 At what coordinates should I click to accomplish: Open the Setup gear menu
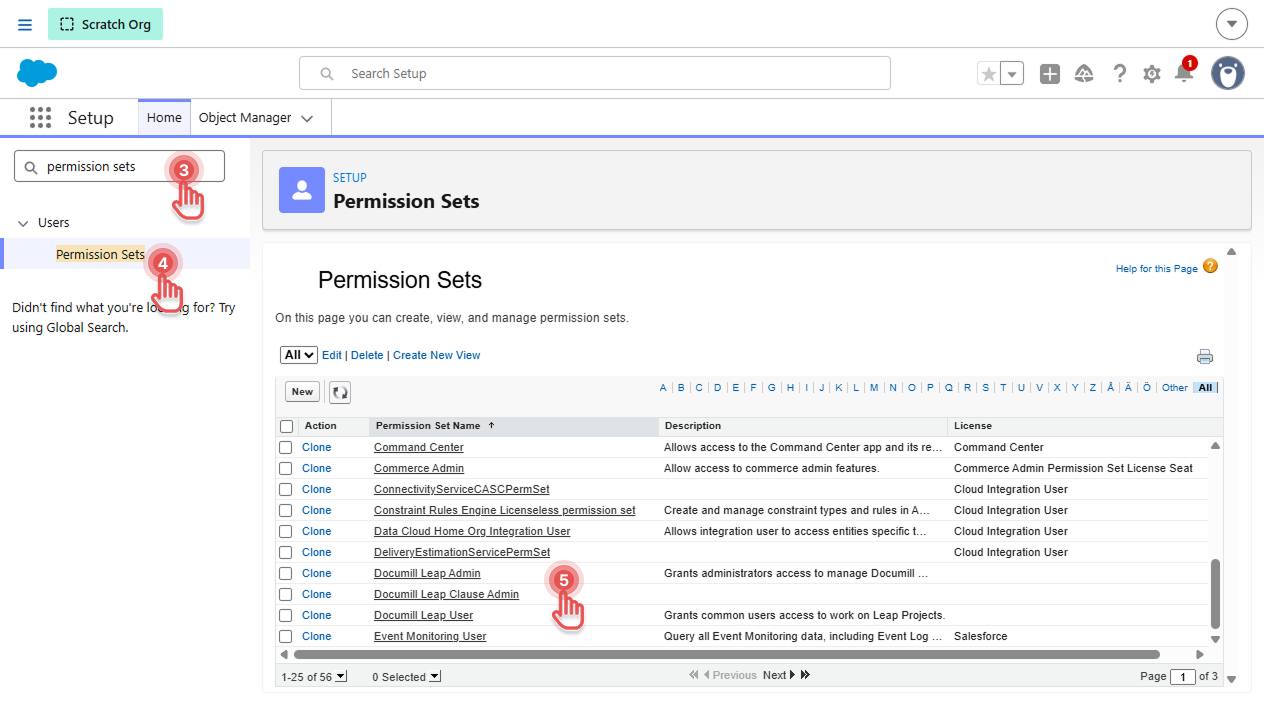tap(1152, 74)
